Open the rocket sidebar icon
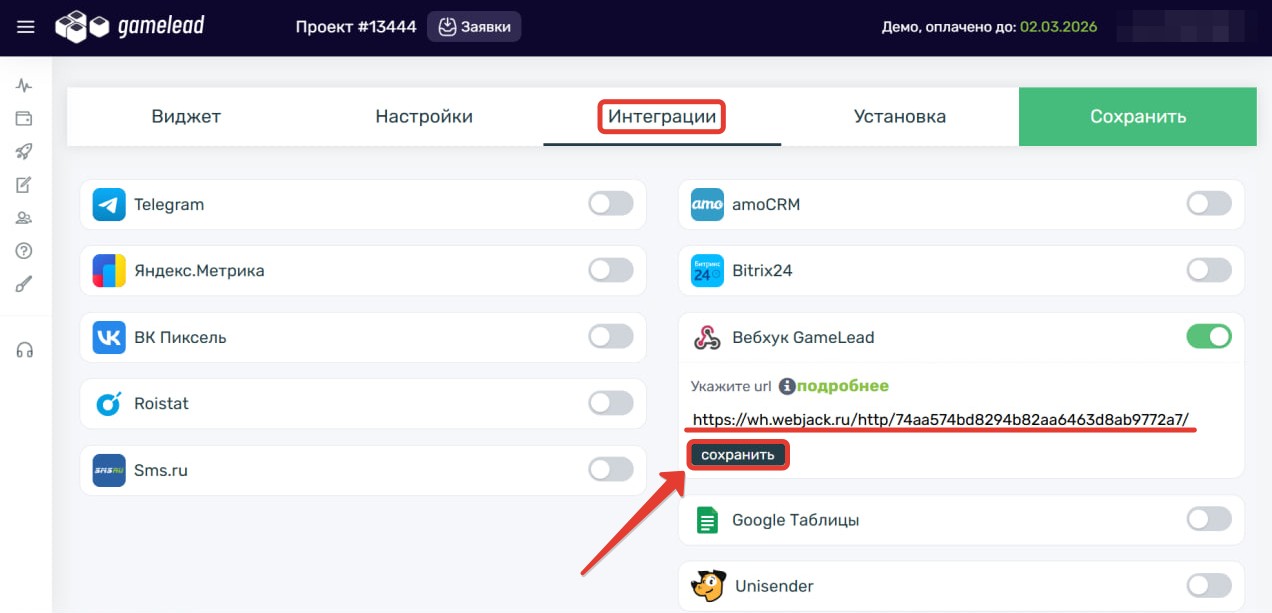 pyautogui.click(x=25, y=152)
